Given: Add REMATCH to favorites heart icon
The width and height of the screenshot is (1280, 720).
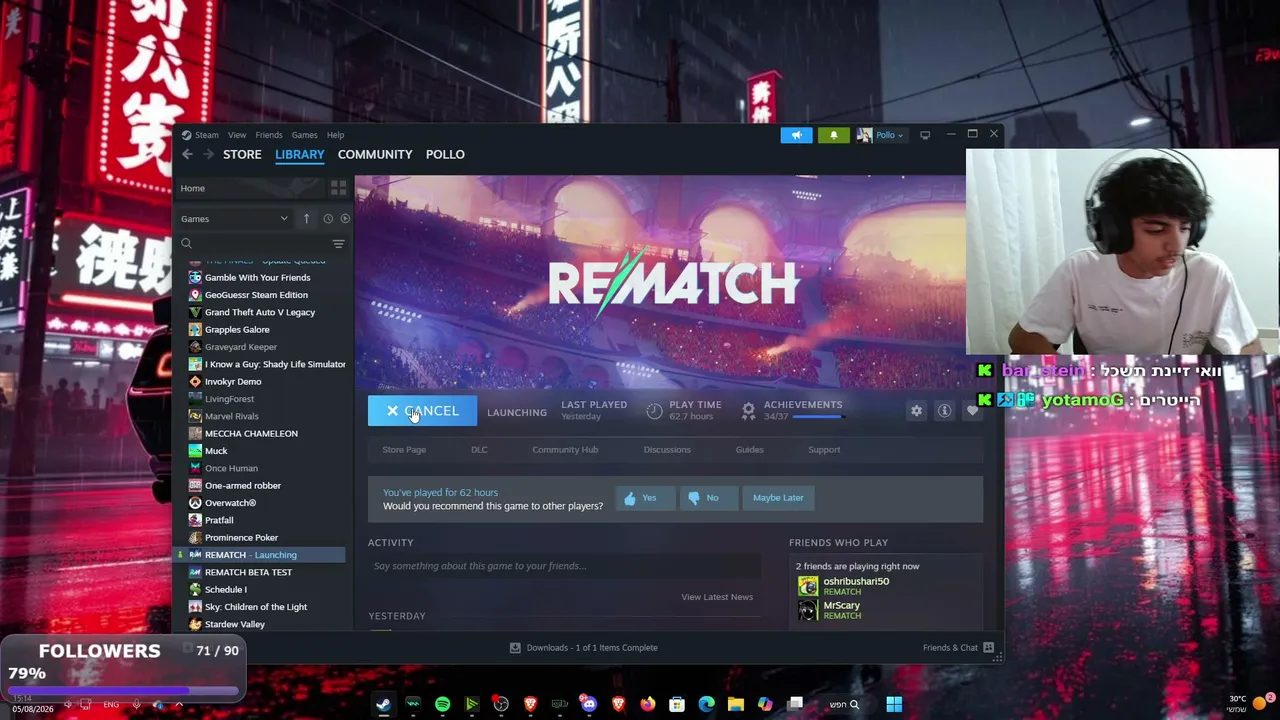Looking at the screenshot, I should [972, 411].
